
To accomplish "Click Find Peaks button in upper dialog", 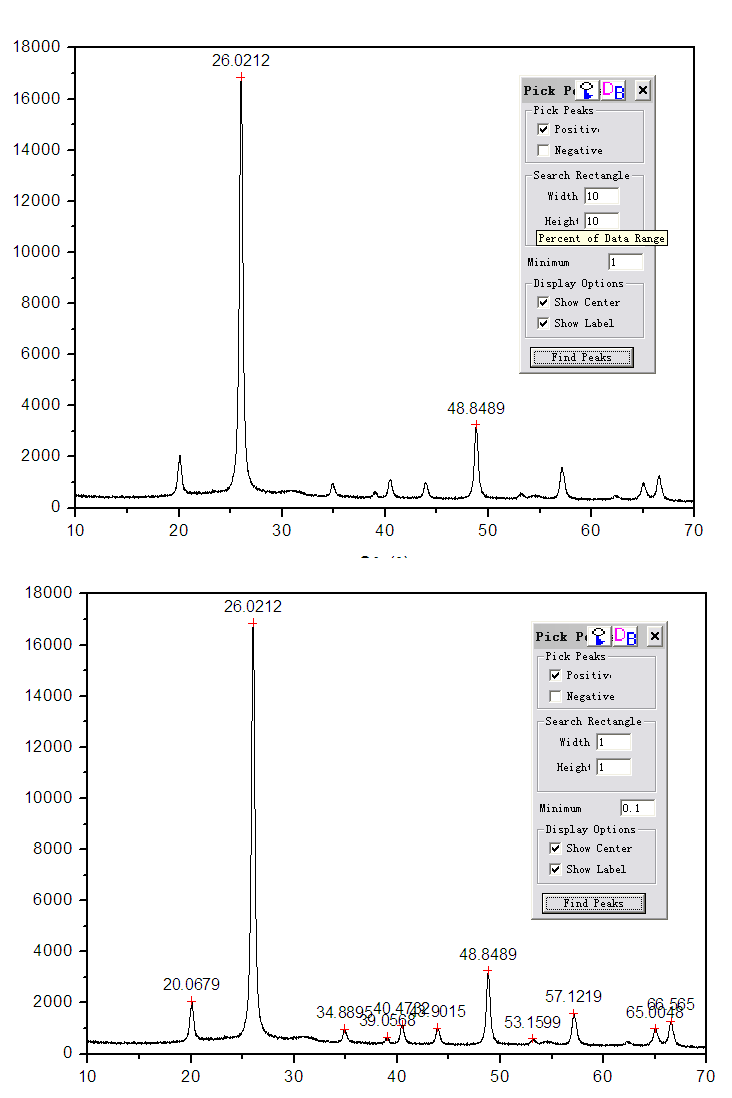I will [x=581, y=357].
